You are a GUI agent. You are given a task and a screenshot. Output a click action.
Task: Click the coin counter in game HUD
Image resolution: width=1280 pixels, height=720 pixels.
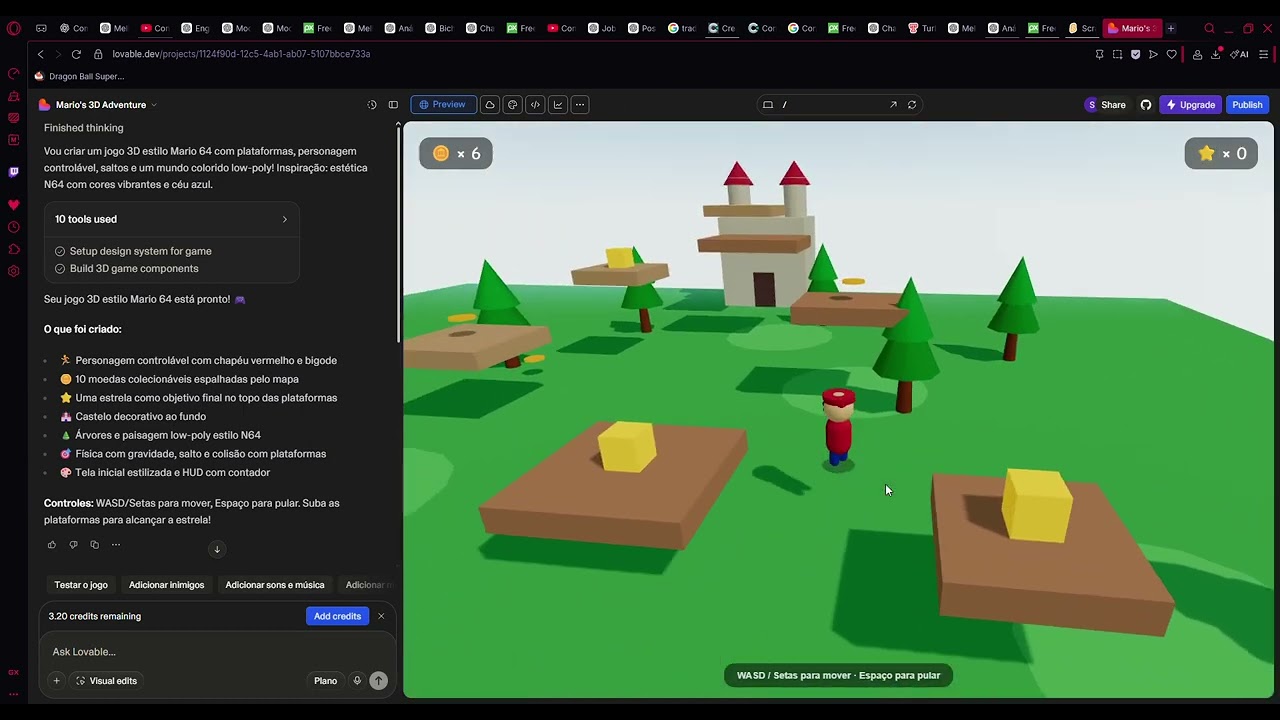(456, 153)
